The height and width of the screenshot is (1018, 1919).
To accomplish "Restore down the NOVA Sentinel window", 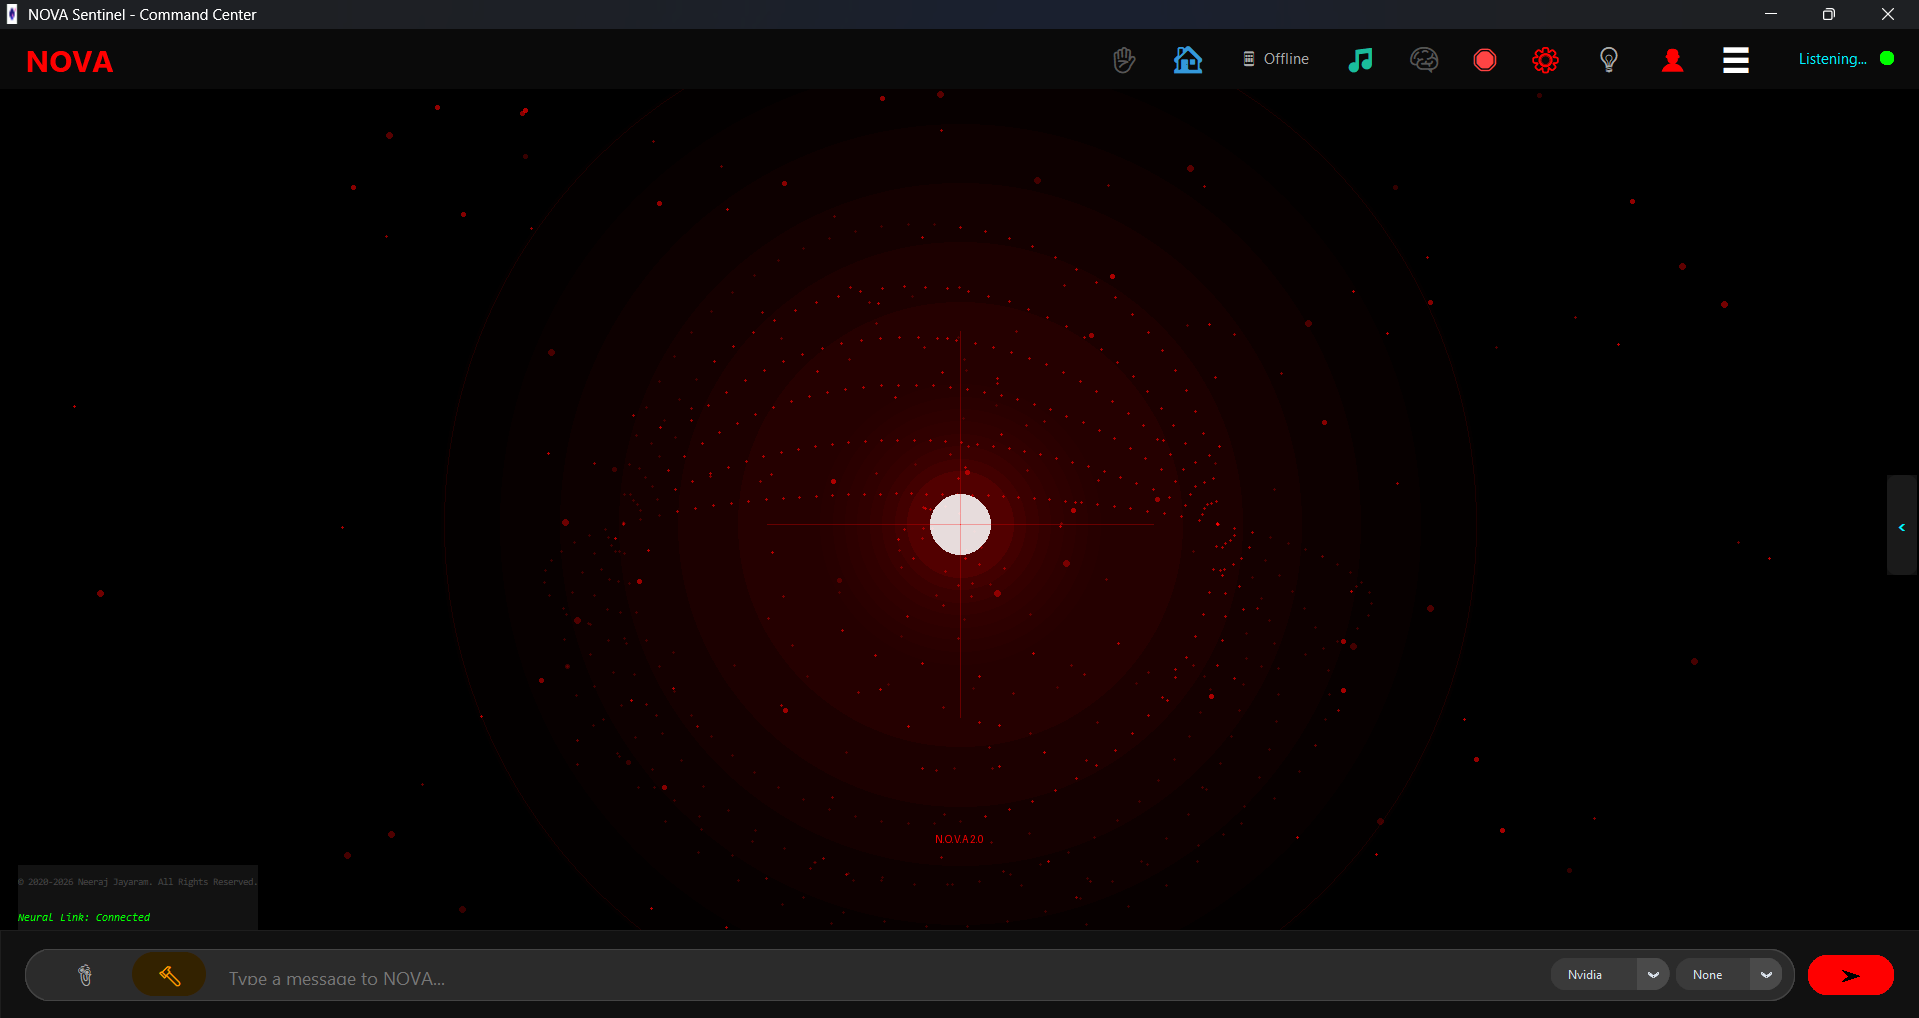I will 1829,14.
